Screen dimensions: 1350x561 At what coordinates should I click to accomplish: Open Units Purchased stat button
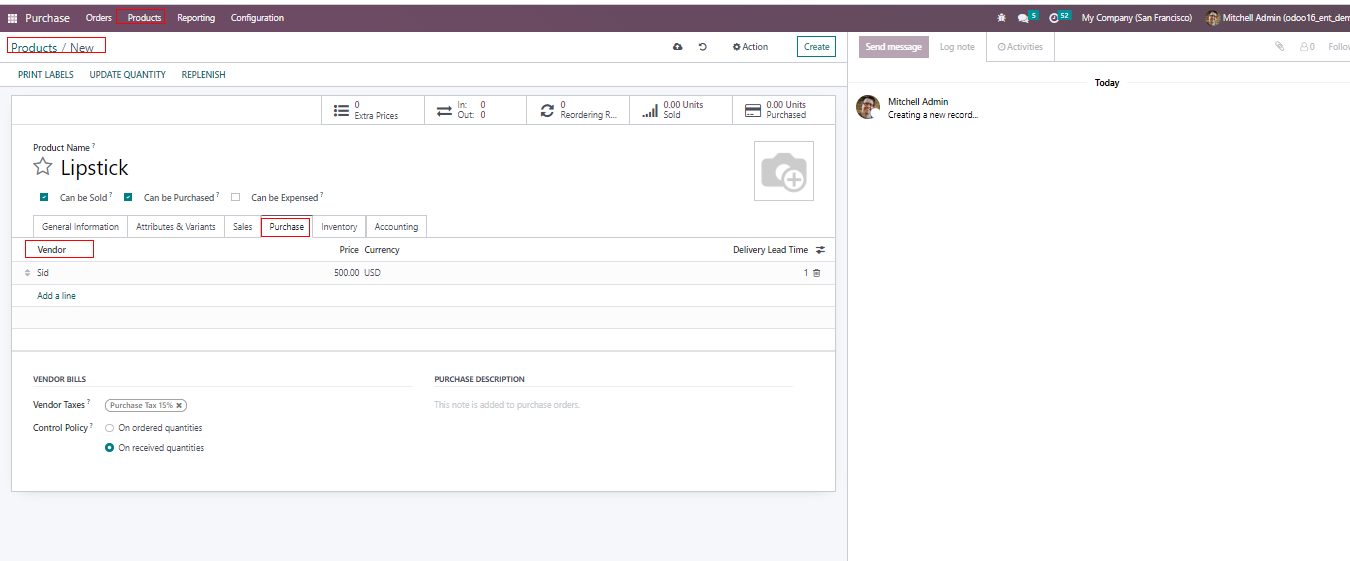point(784,110)
